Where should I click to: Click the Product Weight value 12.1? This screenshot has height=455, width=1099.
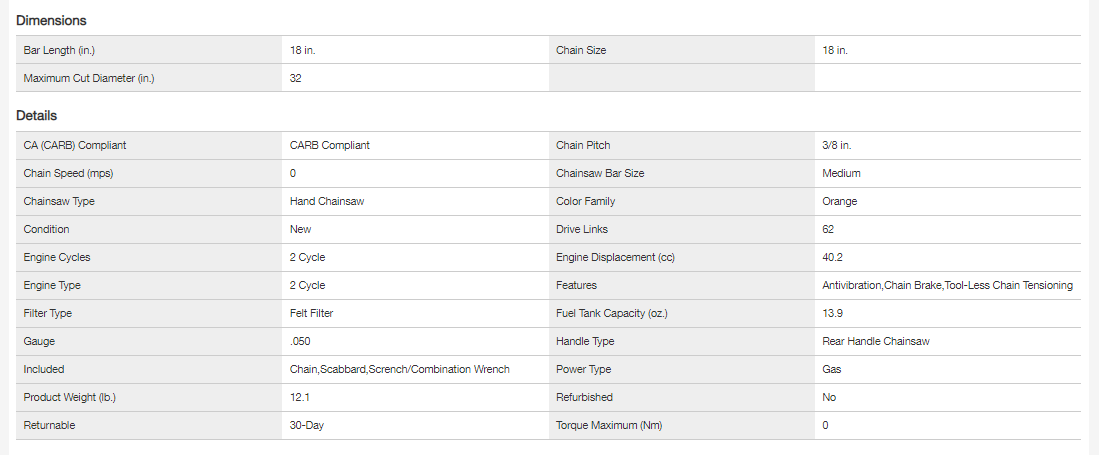(x=300, y=397)
